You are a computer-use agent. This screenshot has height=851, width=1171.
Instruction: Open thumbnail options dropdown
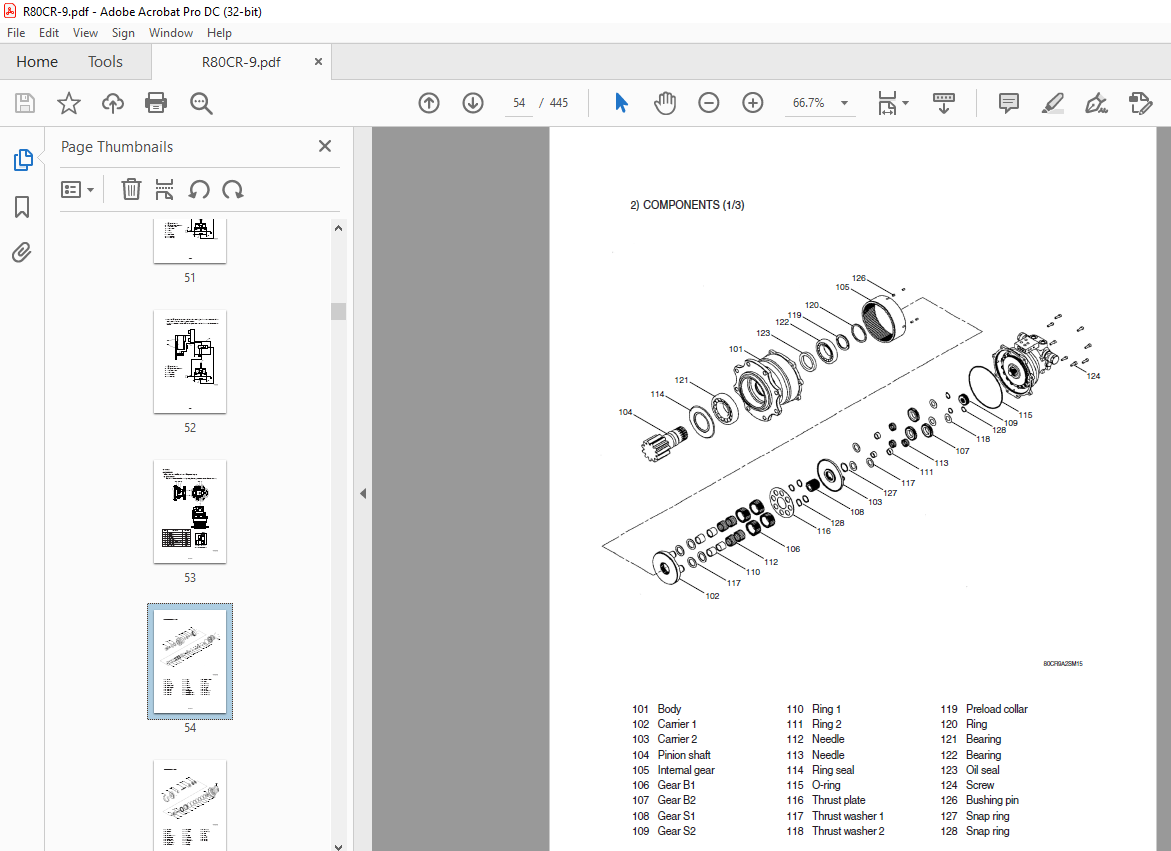[x=77, y=190]
